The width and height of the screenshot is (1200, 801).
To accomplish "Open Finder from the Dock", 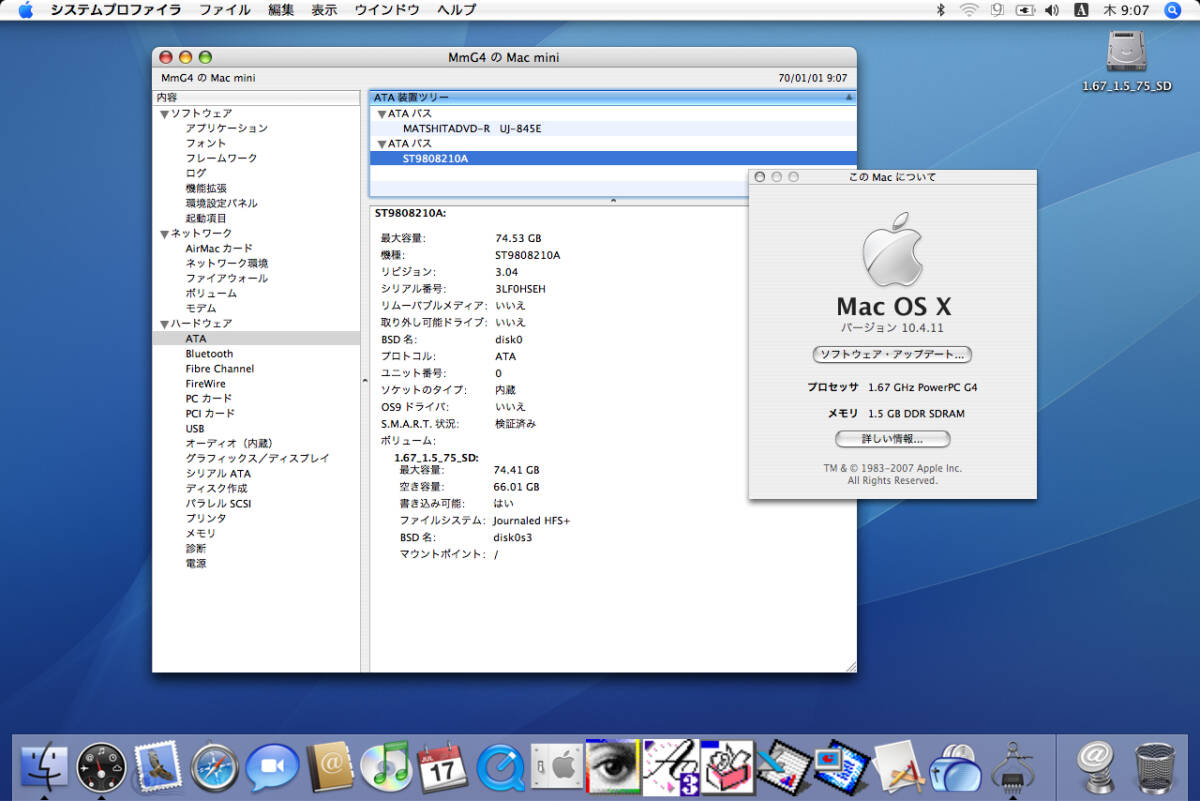I will [44, 768].
